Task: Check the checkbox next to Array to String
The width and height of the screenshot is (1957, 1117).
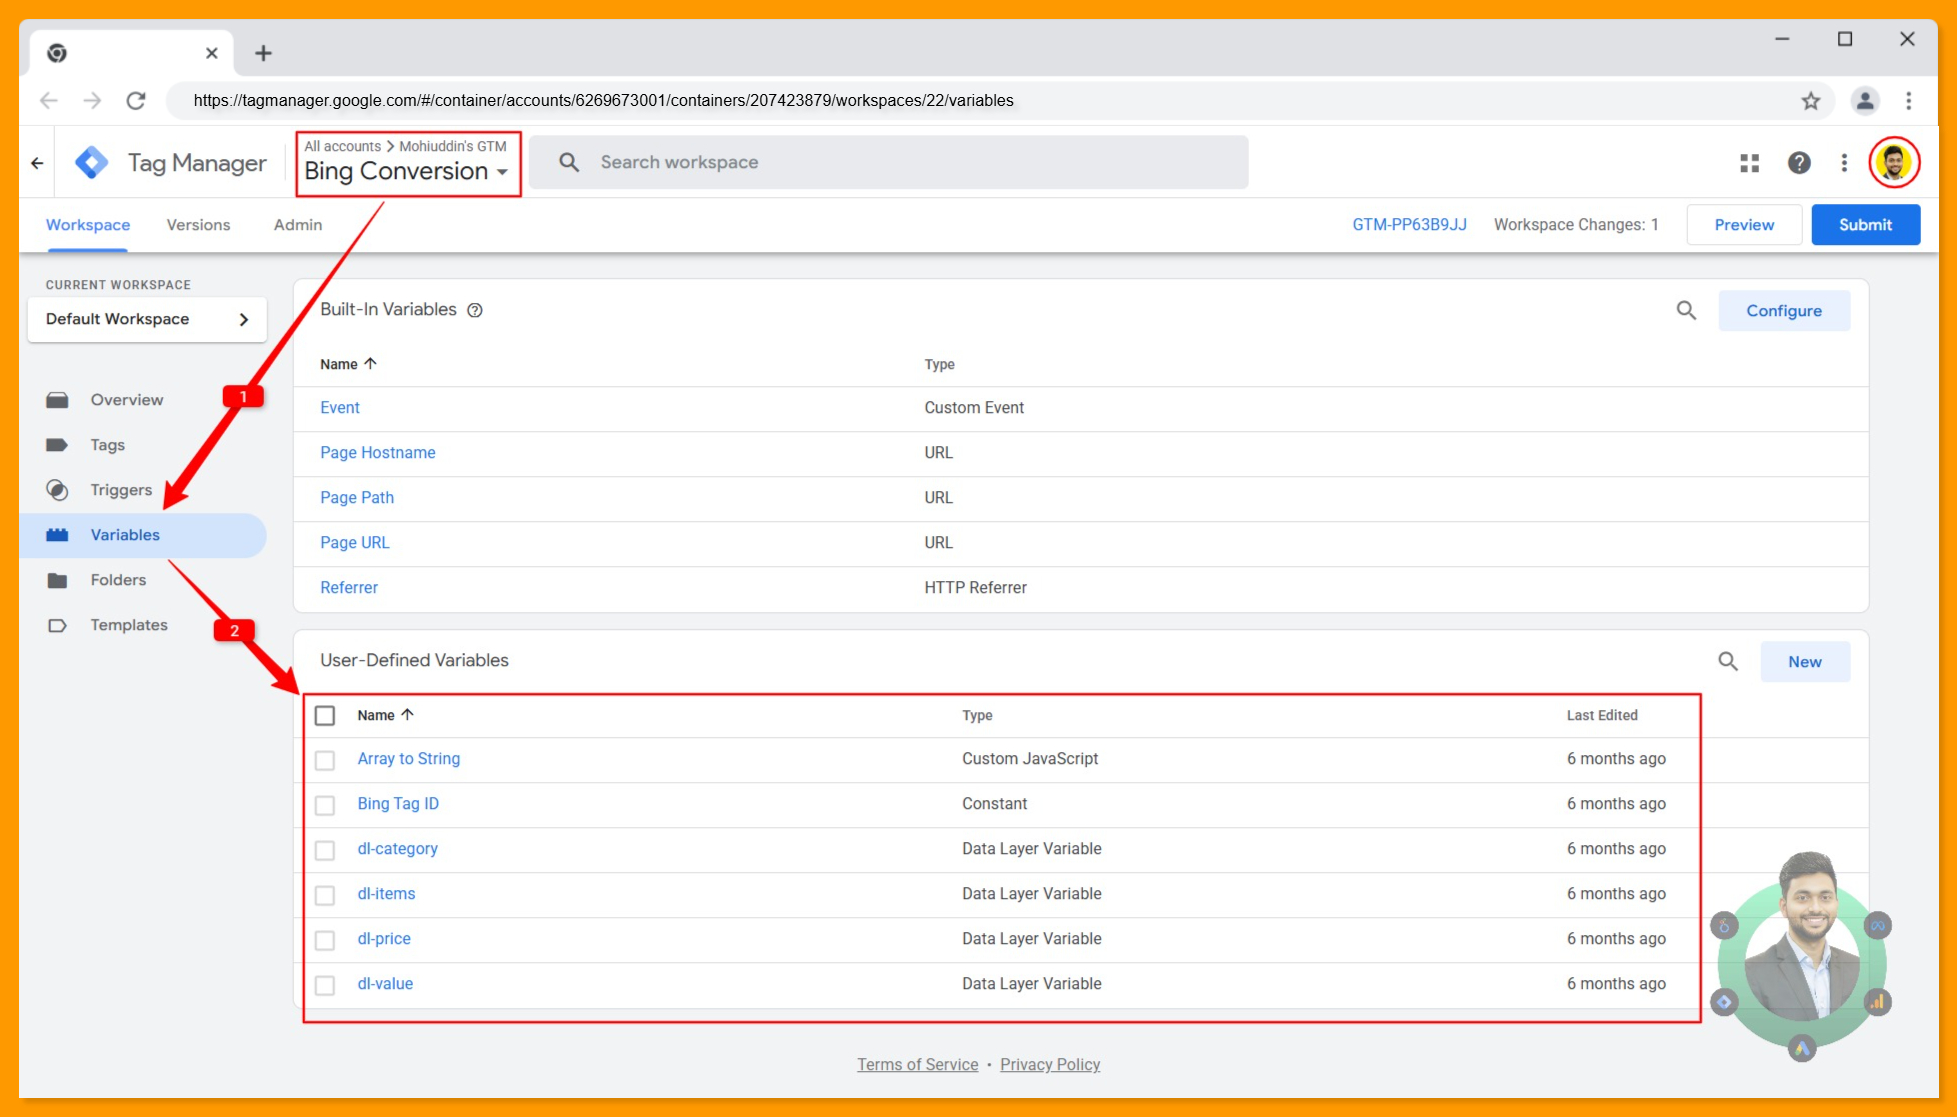Action: point(325,760)
